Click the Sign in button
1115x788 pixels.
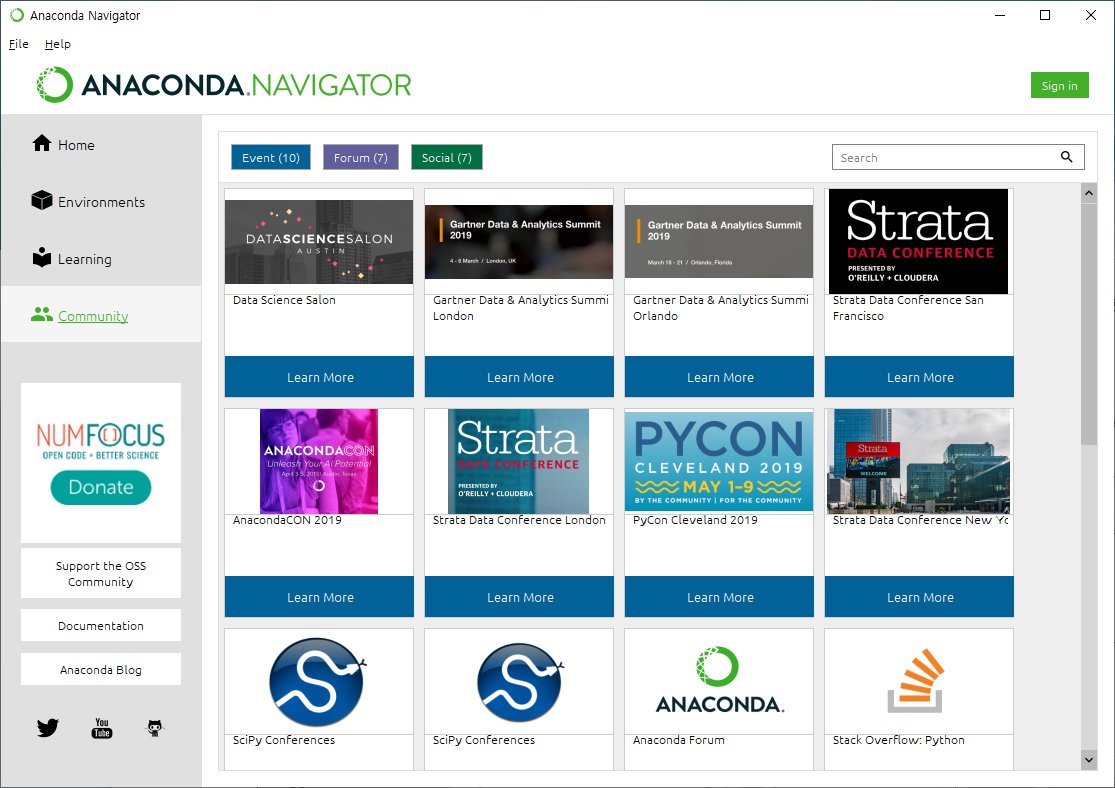click(1060, 85)
